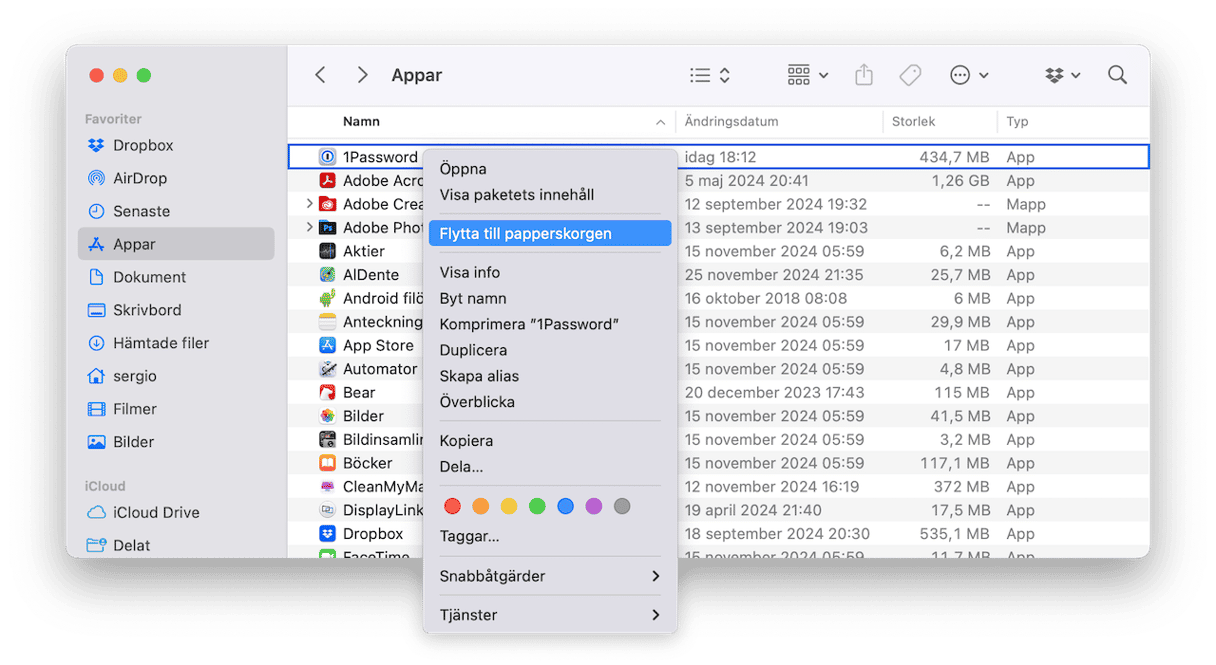Open Bilder in the sidebar

pos(176,442)
